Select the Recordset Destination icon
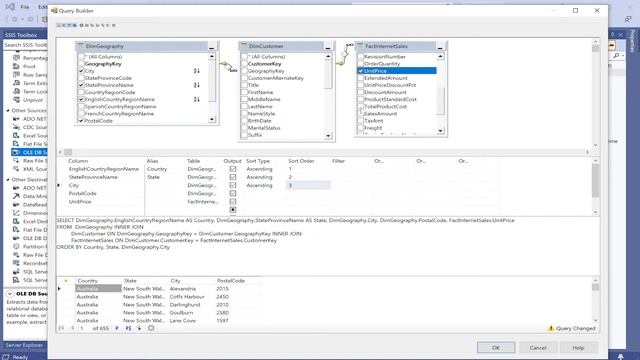The image size is (640, 360). [x=16, y=263]
